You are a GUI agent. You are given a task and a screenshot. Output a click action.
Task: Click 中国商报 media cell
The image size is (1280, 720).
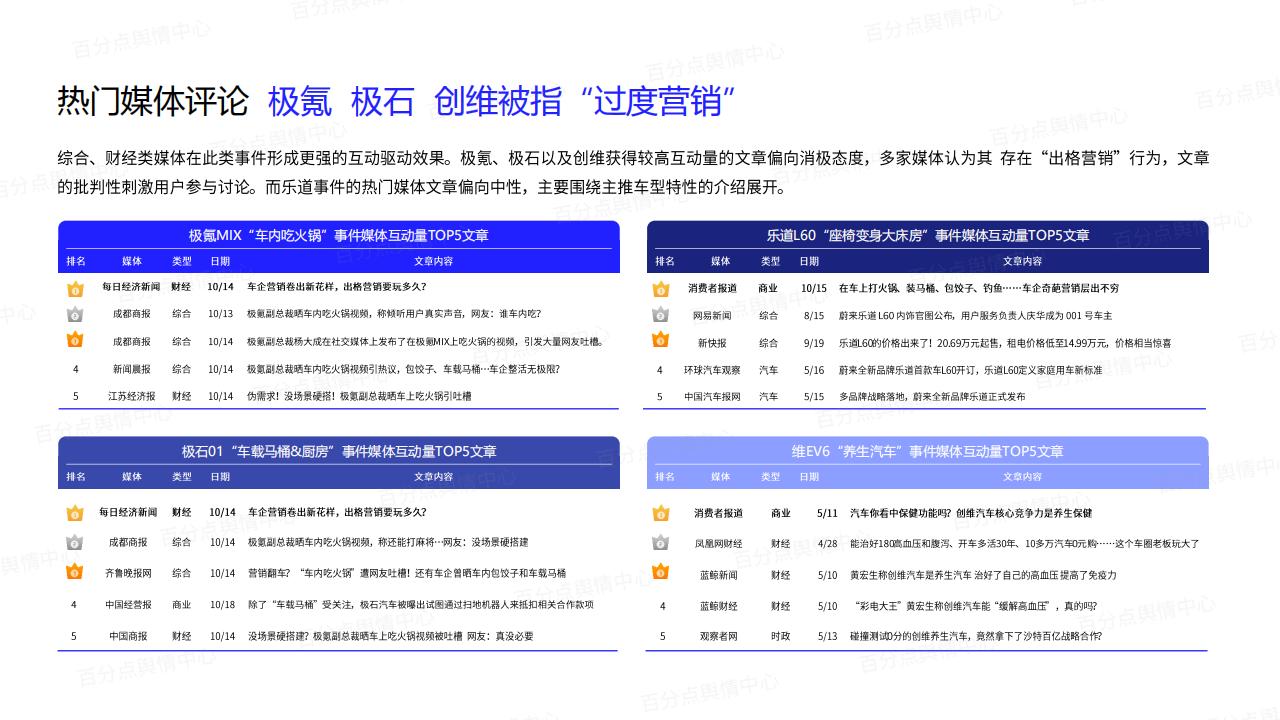[128, 636]
